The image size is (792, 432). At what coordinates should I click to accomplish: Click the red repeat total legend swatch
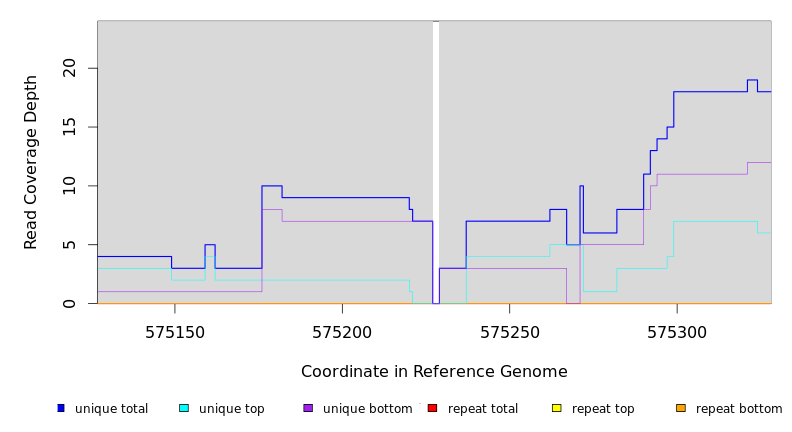tap(432, 408)
